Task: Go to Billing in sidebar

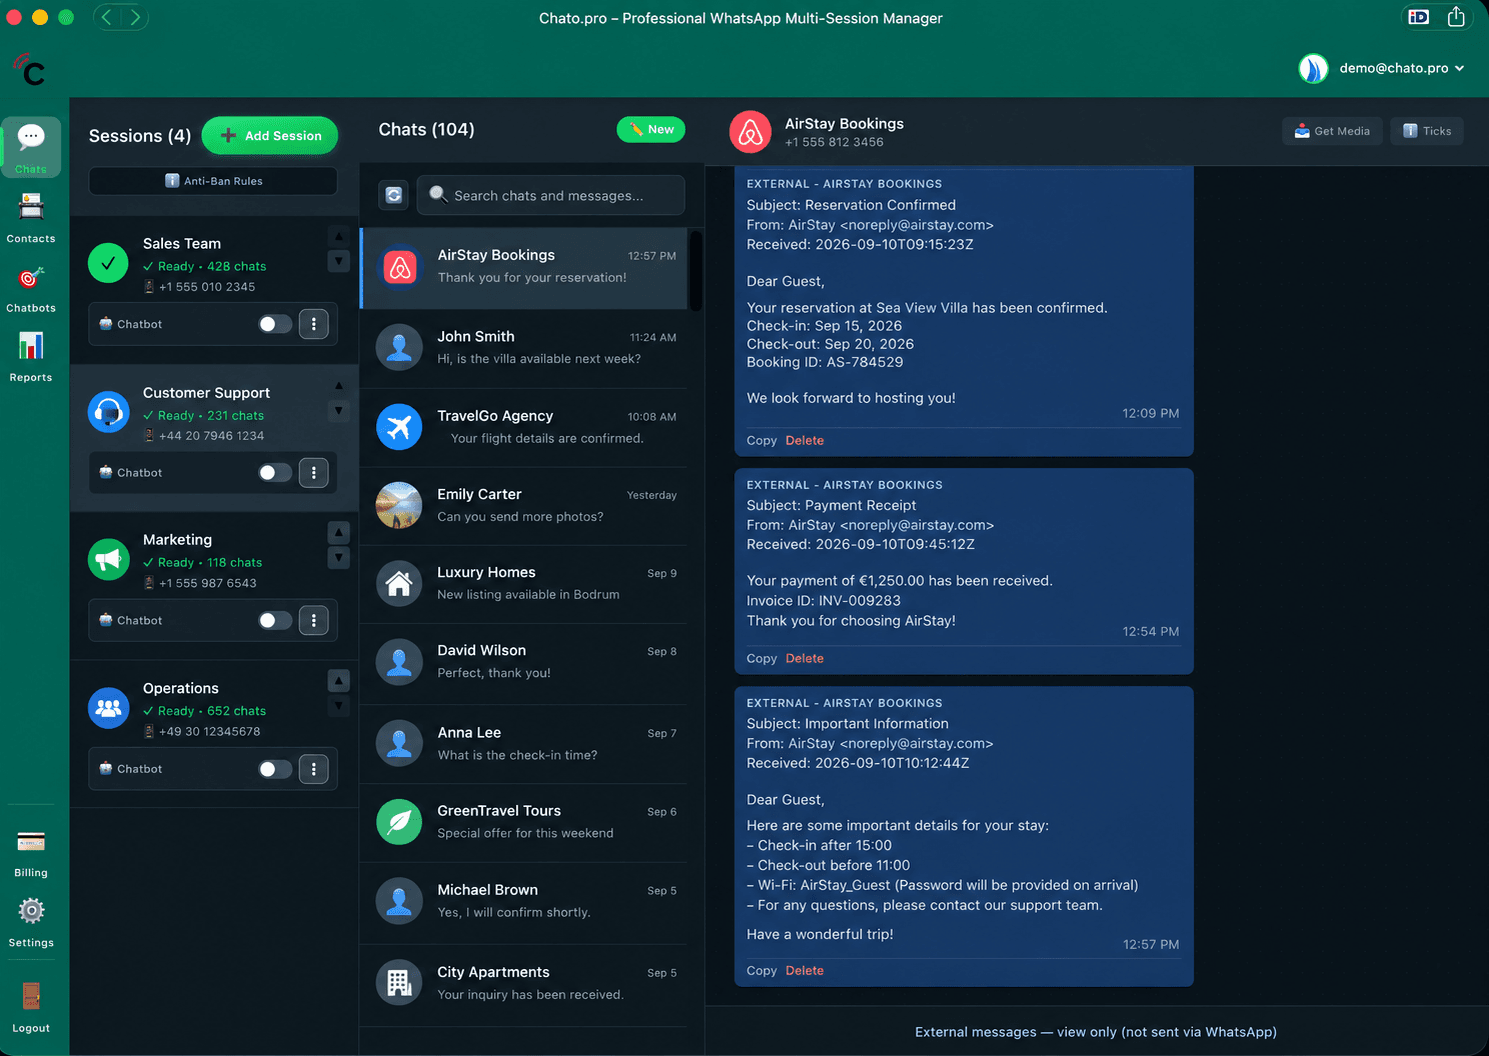Action: [31, 853]
